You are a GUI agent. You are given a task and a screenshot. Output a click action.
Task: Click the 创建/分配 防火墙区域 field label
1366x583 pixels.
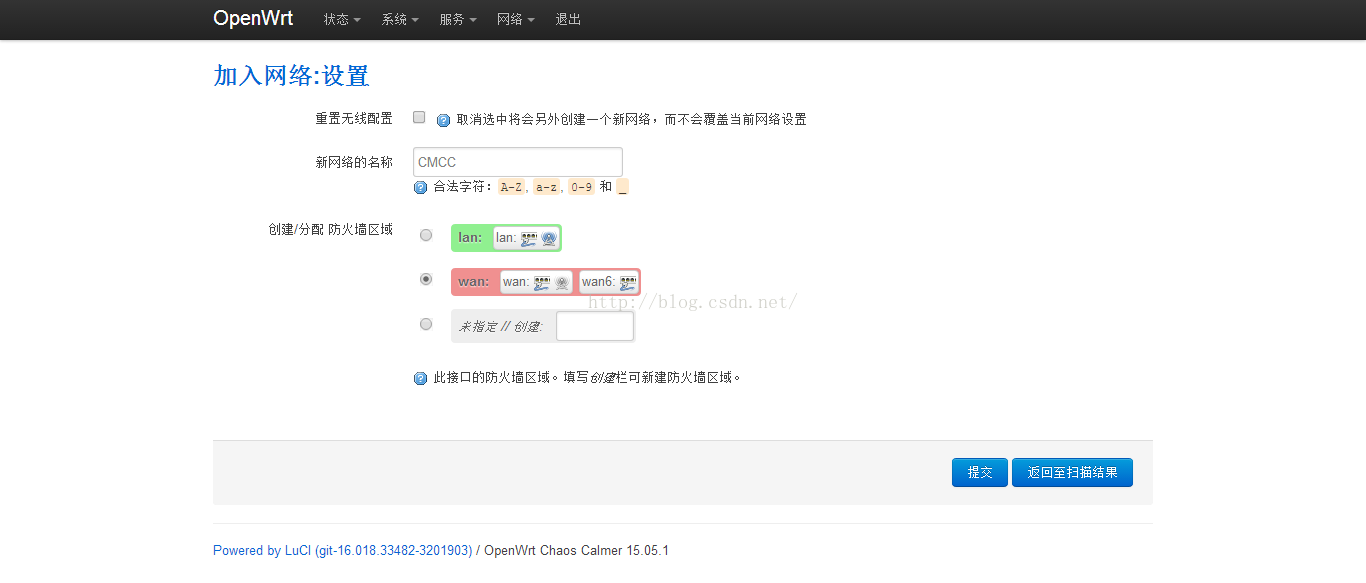[x=330, y=229]
